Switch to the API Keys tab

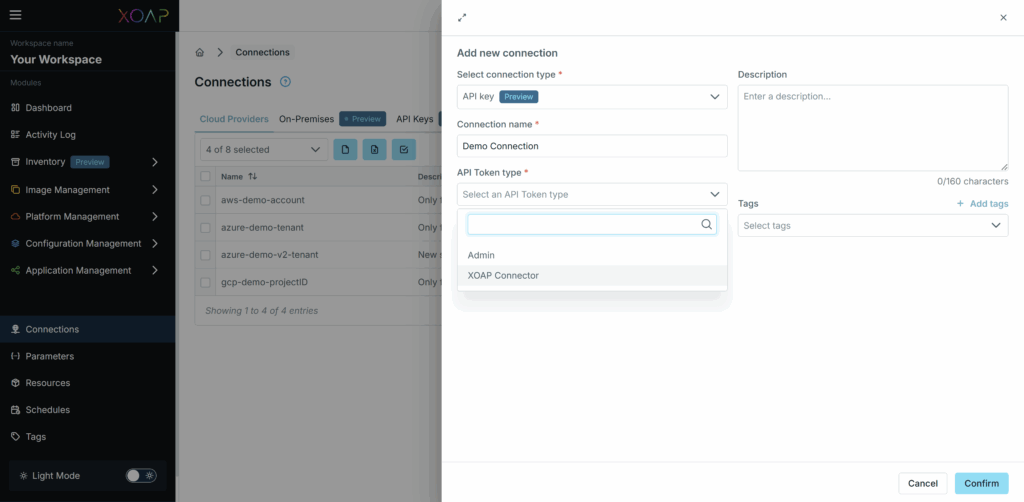[415, 119]
